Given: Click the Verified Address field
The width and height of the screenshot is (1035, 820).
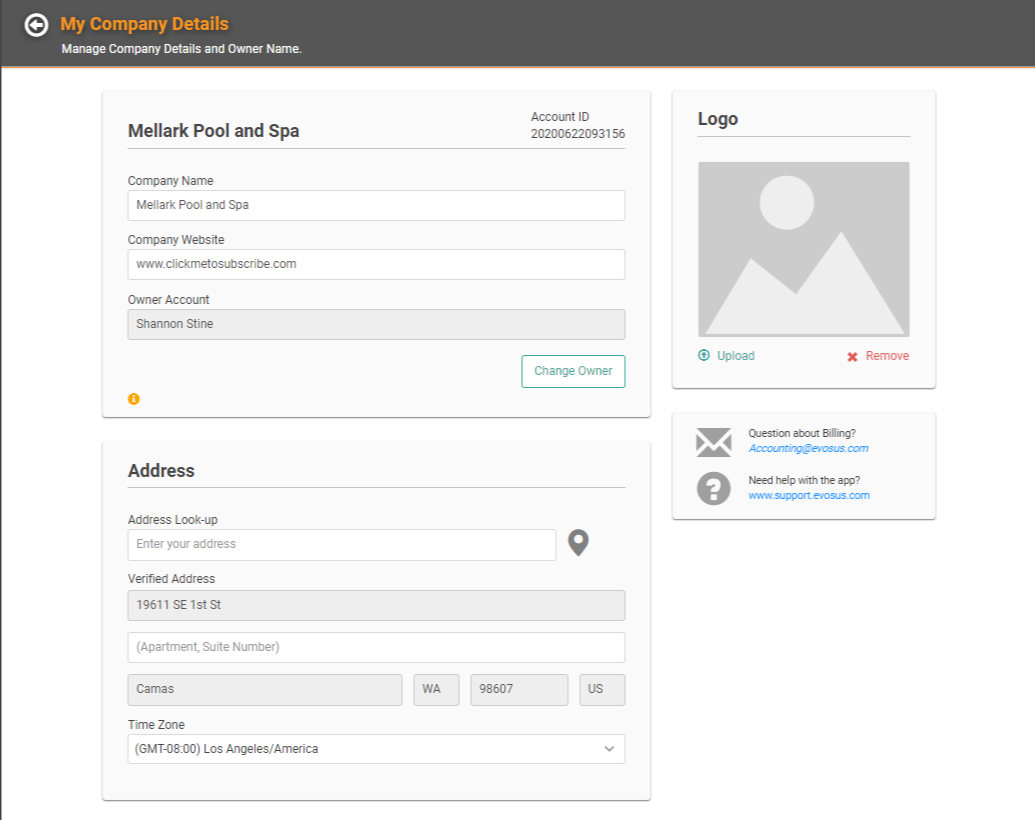Looking at the screenshot, I should 376,605.
